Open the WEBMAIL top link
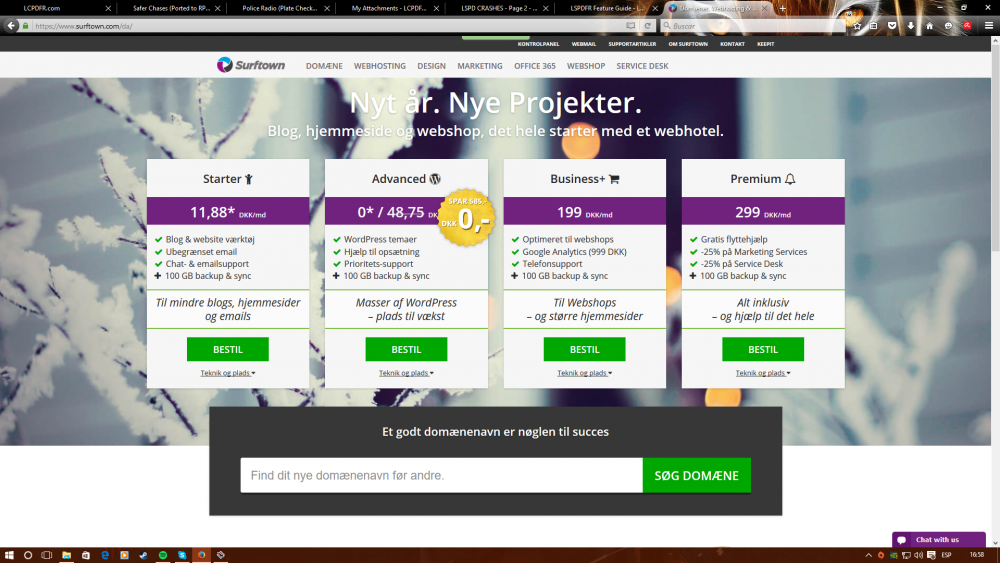This screenshot has height=563, width=1000. [x=584, y=44]
